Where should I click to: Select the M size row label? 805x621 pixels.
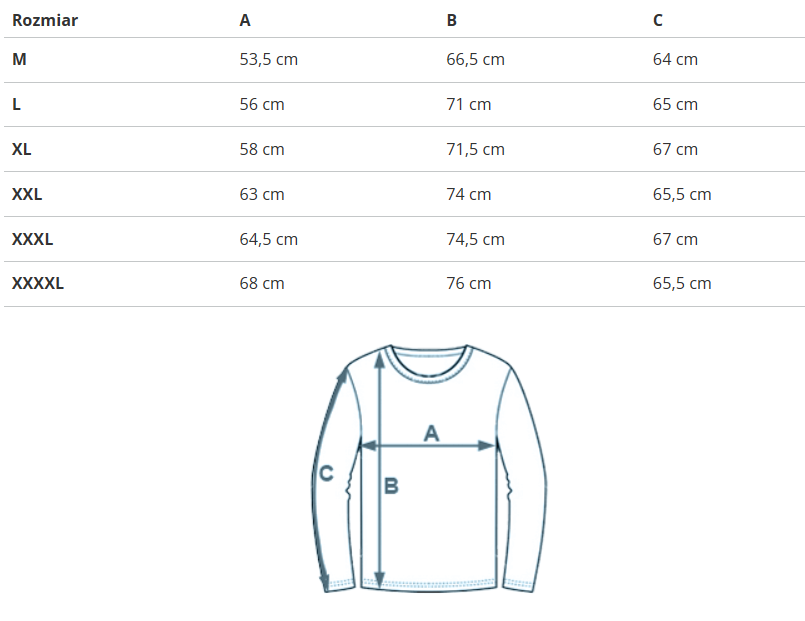(19, 60)
